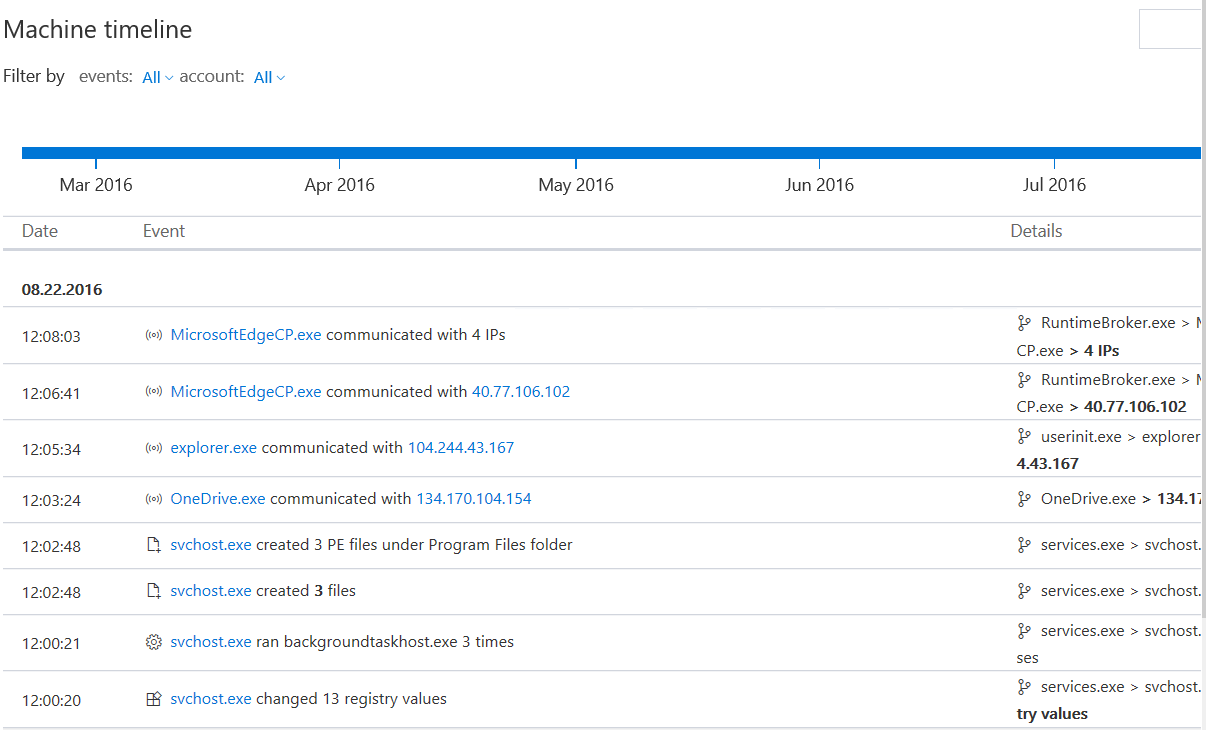The height and width of the screenshot is (730, 1206).
Task: Click gear icon on the backgroundtaskhost.exe event row
Action: pos(153,642)
